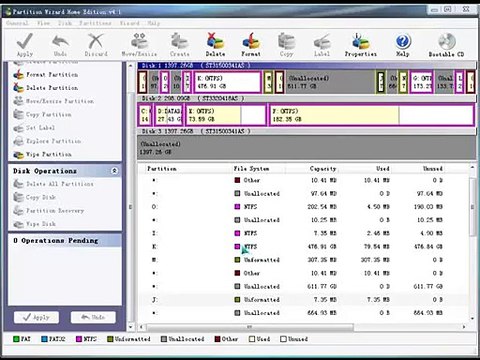This screenshot has height=360, width=480.
Task: Click the sidebar scroll-up arrow
Action: [131, 66]
